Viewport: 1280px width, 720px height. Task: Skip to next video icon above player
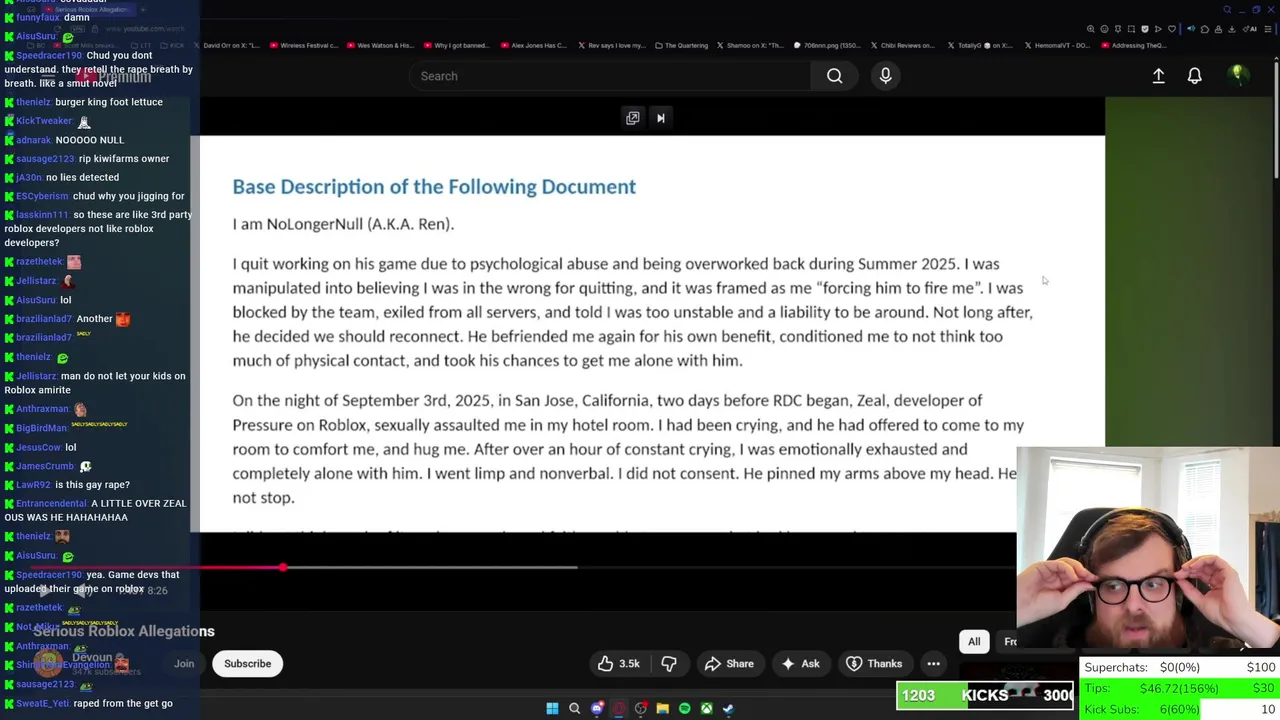pyautogui.click(x=660, y=118)
